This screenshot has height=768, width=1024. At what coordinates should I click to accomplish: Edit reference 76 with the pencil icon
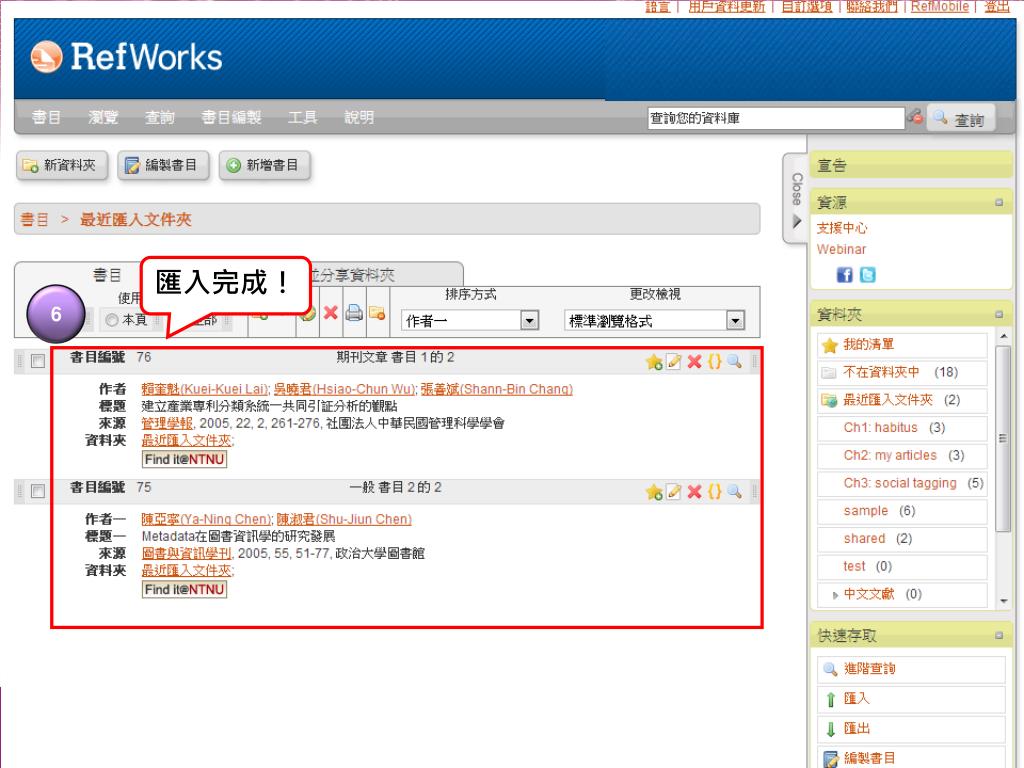coord(674,361)
